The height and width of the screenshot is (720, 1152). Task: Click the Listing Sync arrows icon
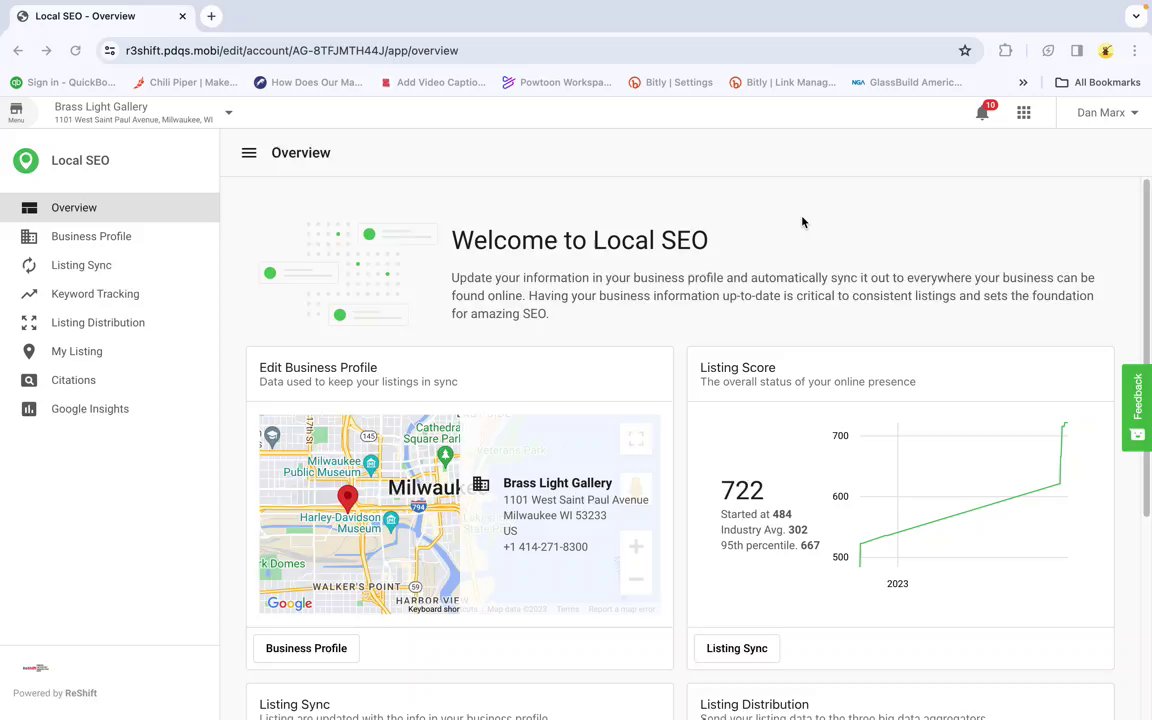tap(29, 265)
